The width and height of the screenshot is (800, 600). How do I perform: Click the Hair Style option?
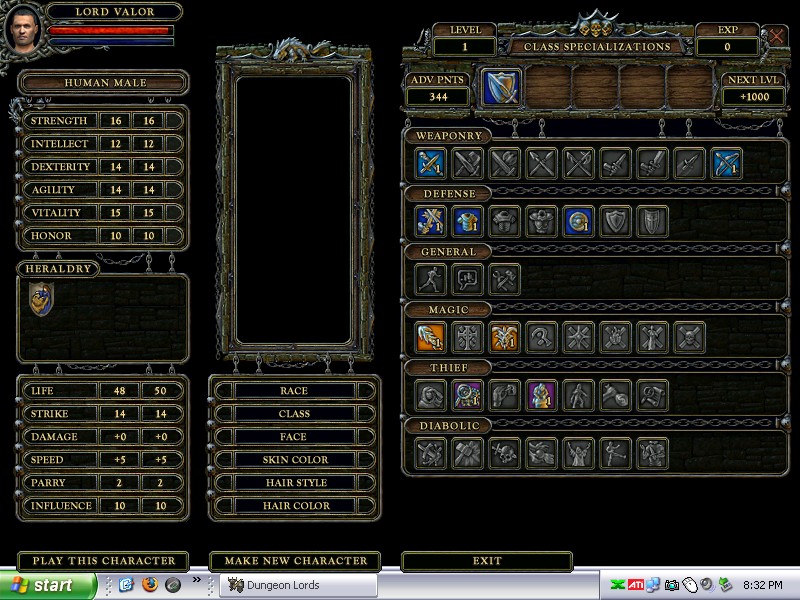pos(294,483)
